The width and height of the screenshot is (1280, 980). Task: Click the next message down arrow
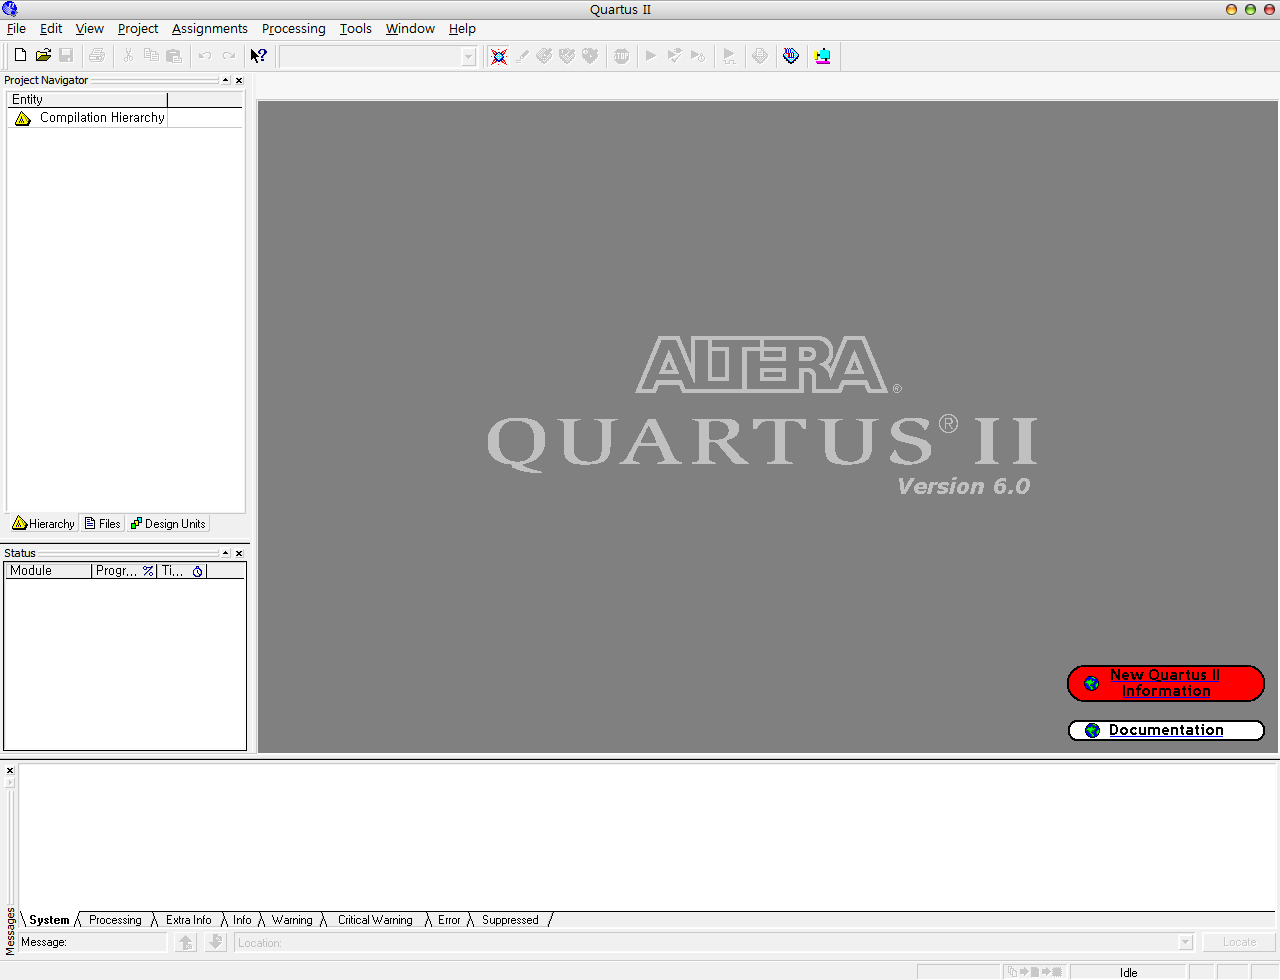[216, 942]
